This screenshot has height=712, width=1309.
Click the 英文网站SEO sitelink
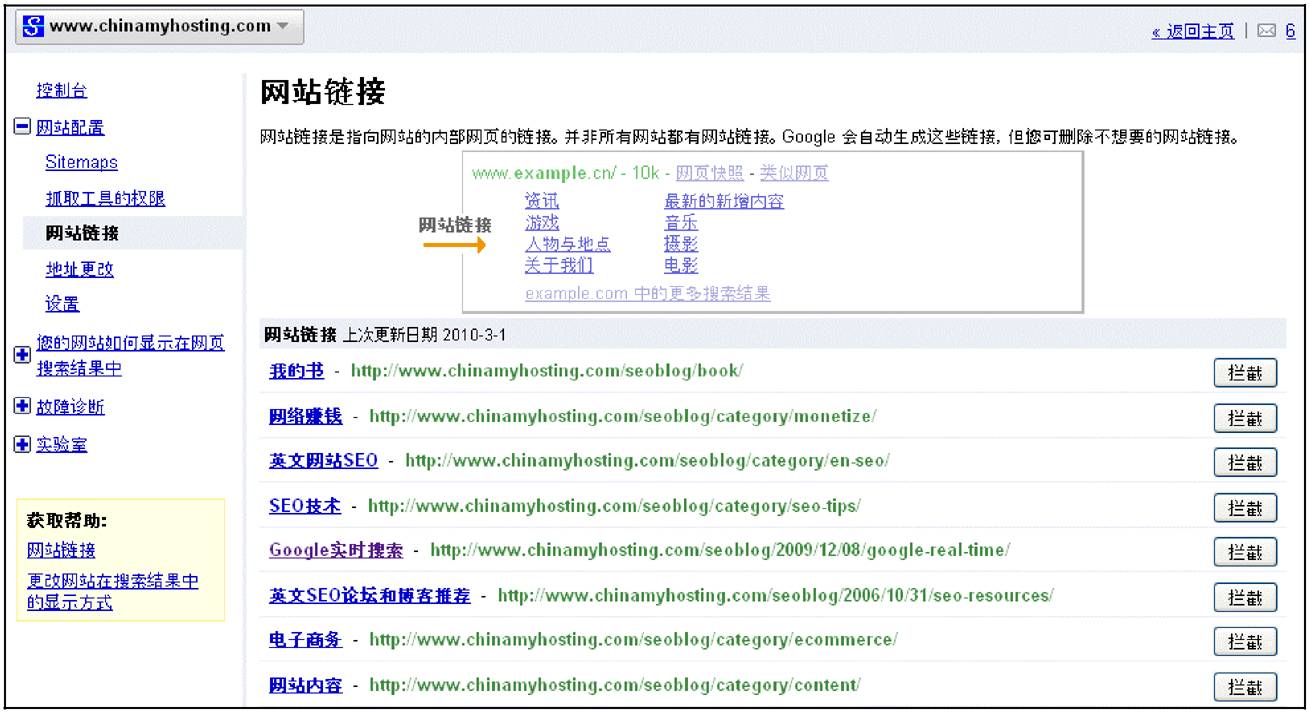tap(323, 461)
